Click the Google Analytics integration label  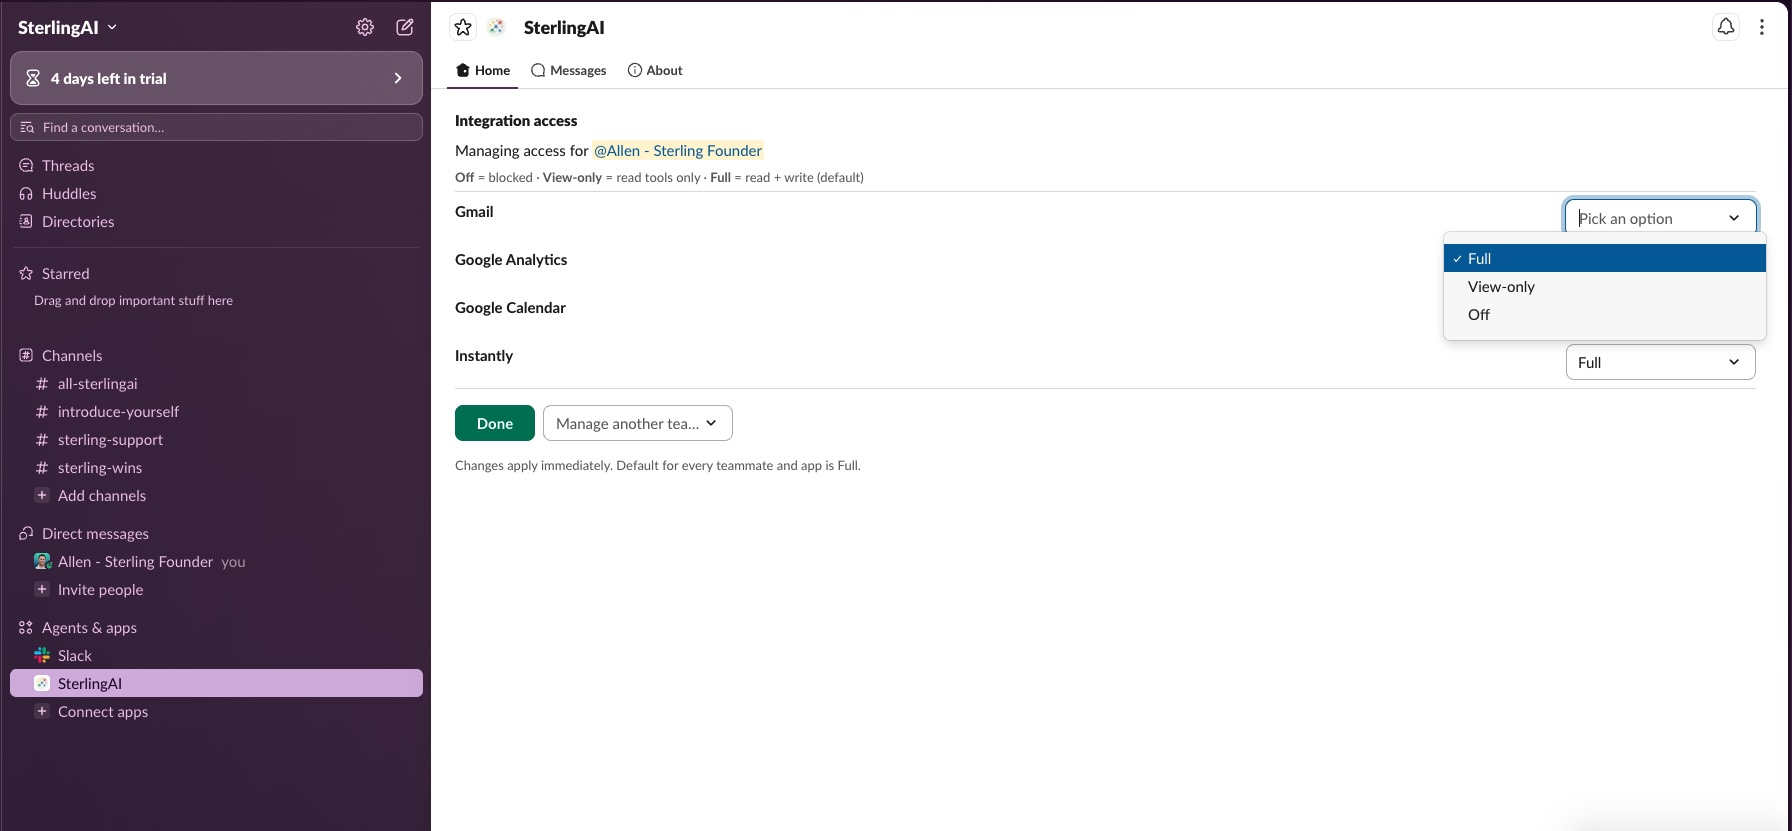511,260
